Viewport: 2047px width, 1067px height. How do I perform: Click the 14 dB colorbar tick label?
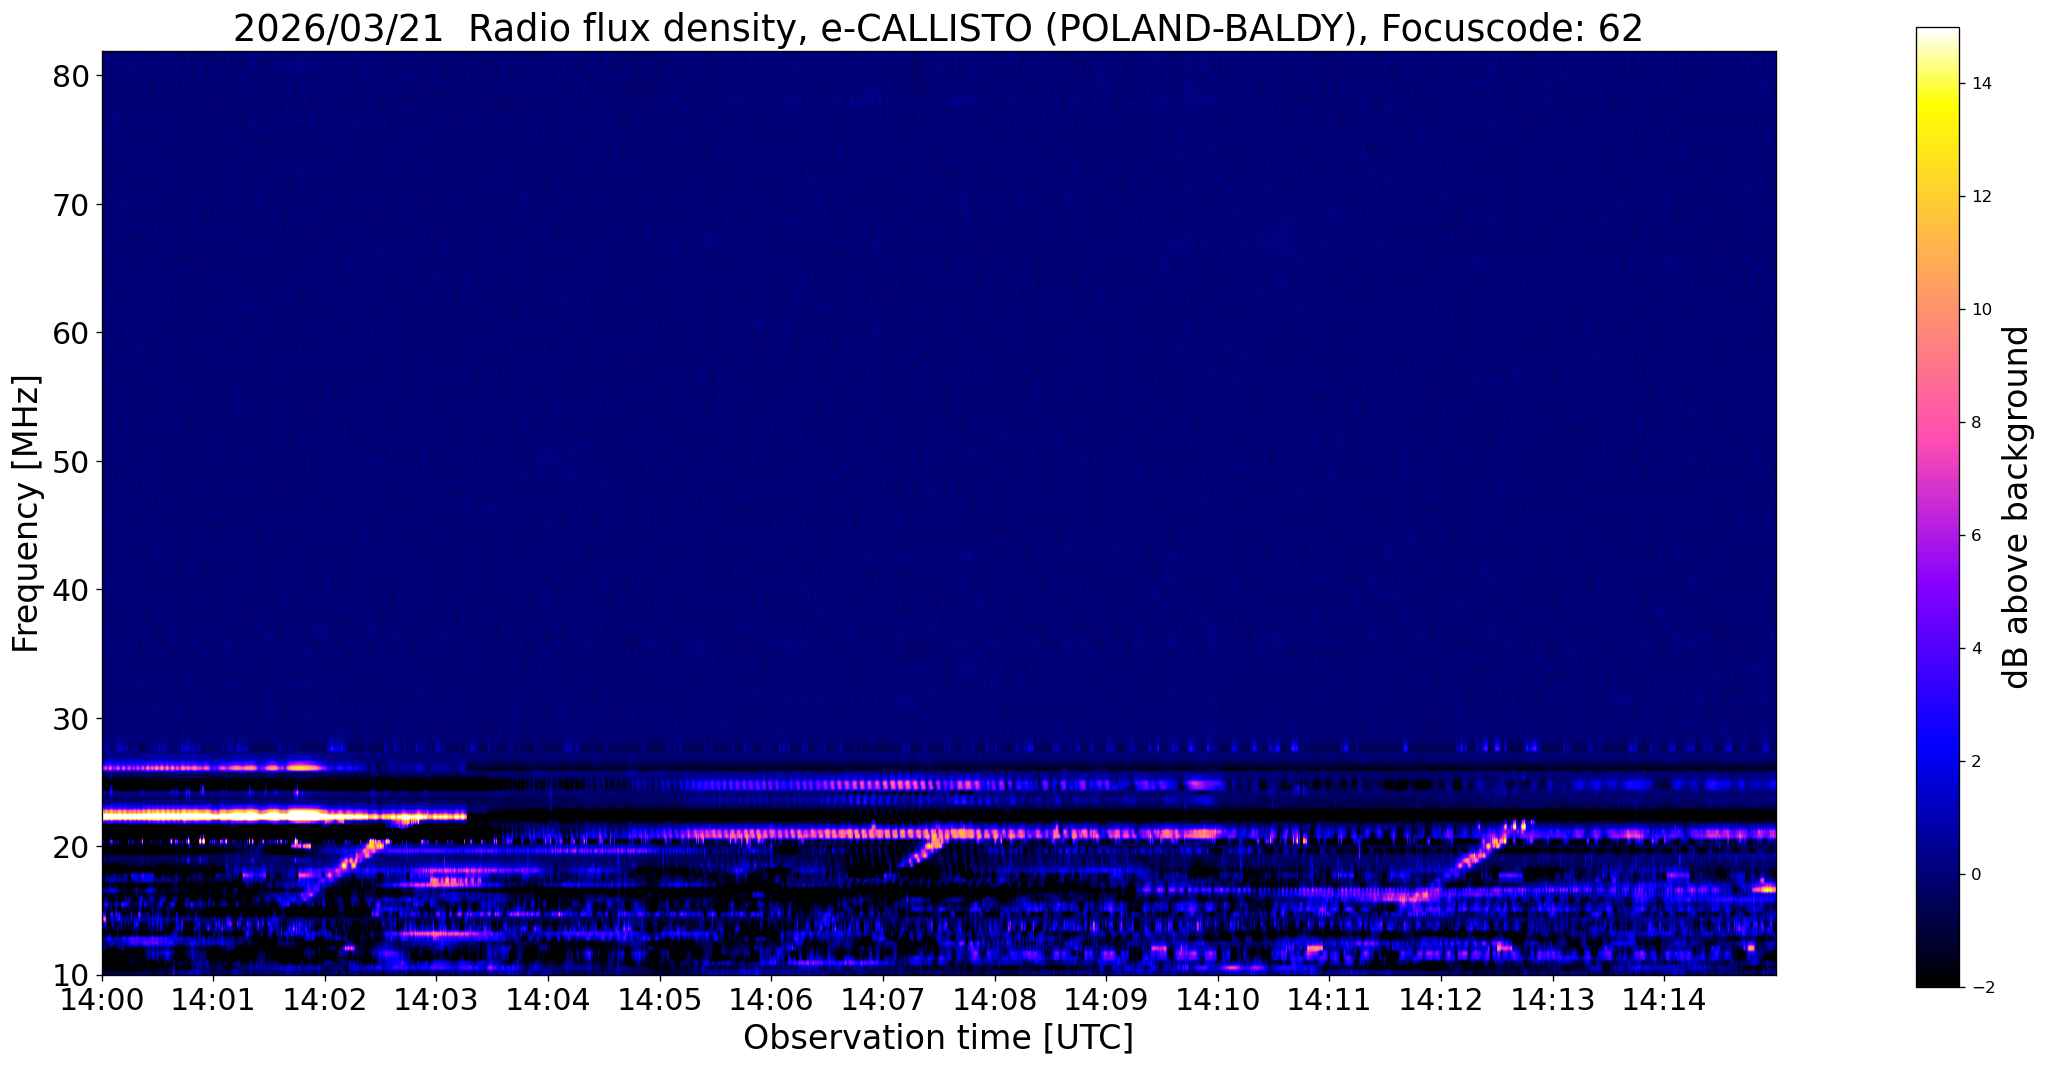tap(1982, 84)
